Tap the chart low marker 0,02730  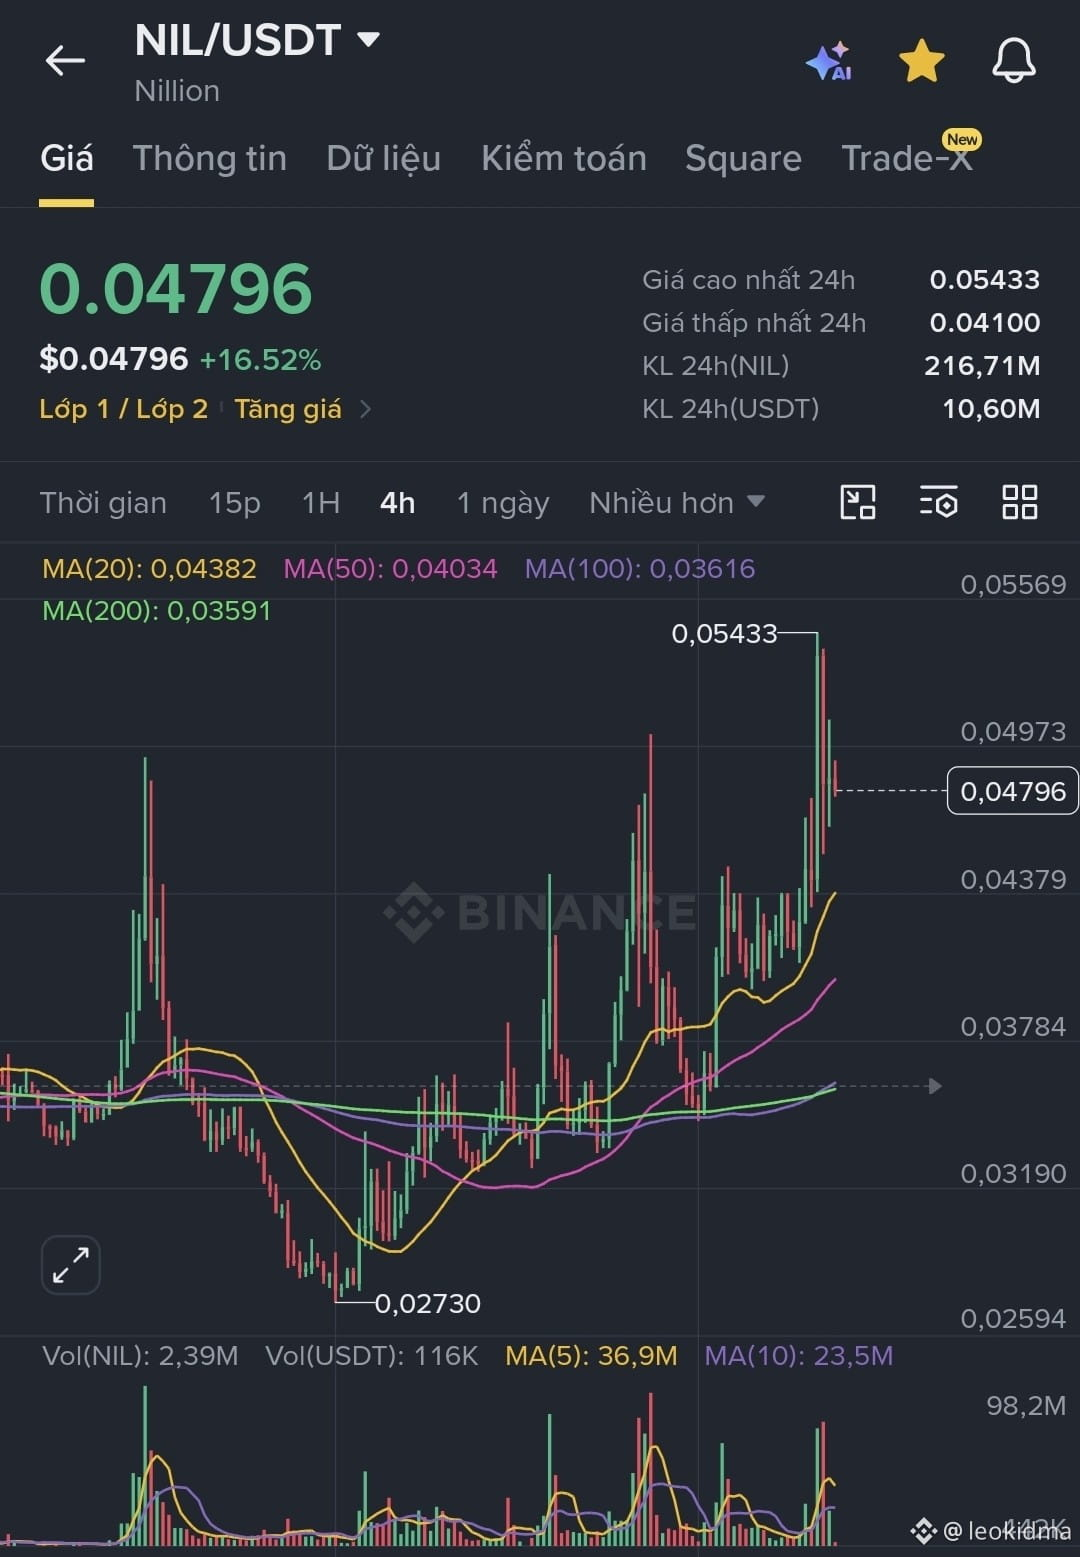click(x=427, y=1303)
